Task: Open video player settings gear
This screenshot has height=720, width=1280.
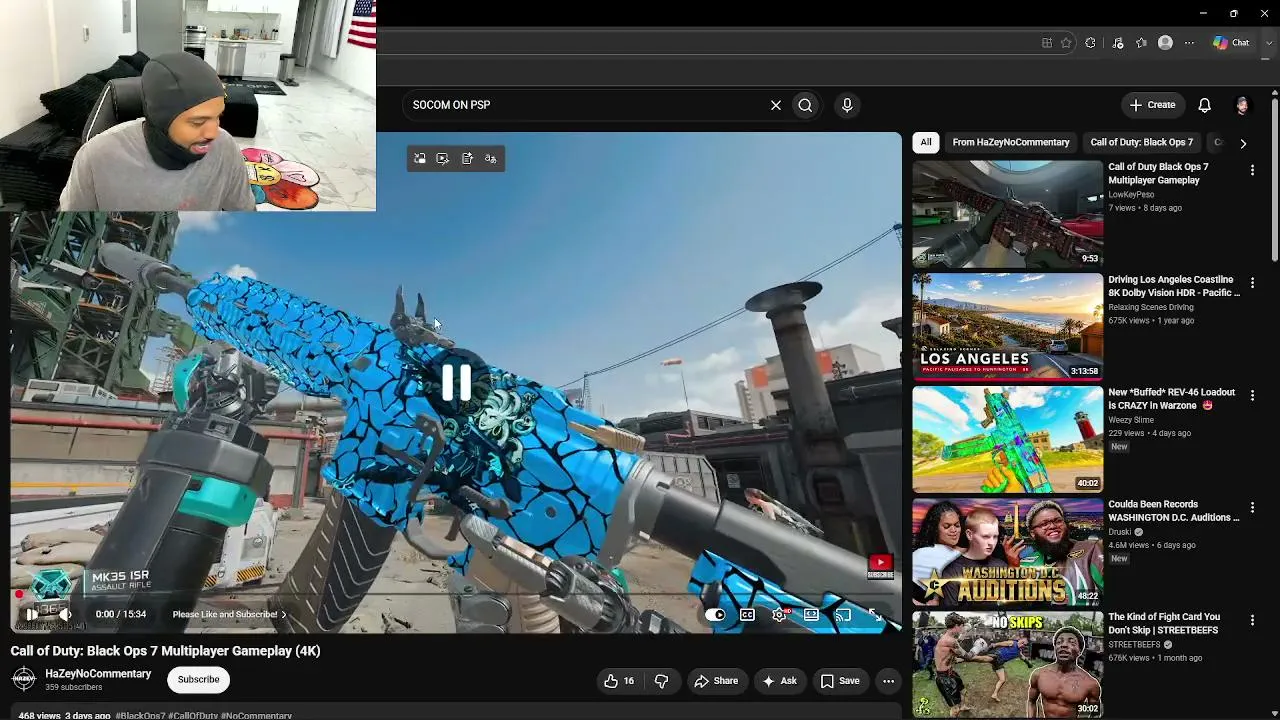Action: coord(779,614)
